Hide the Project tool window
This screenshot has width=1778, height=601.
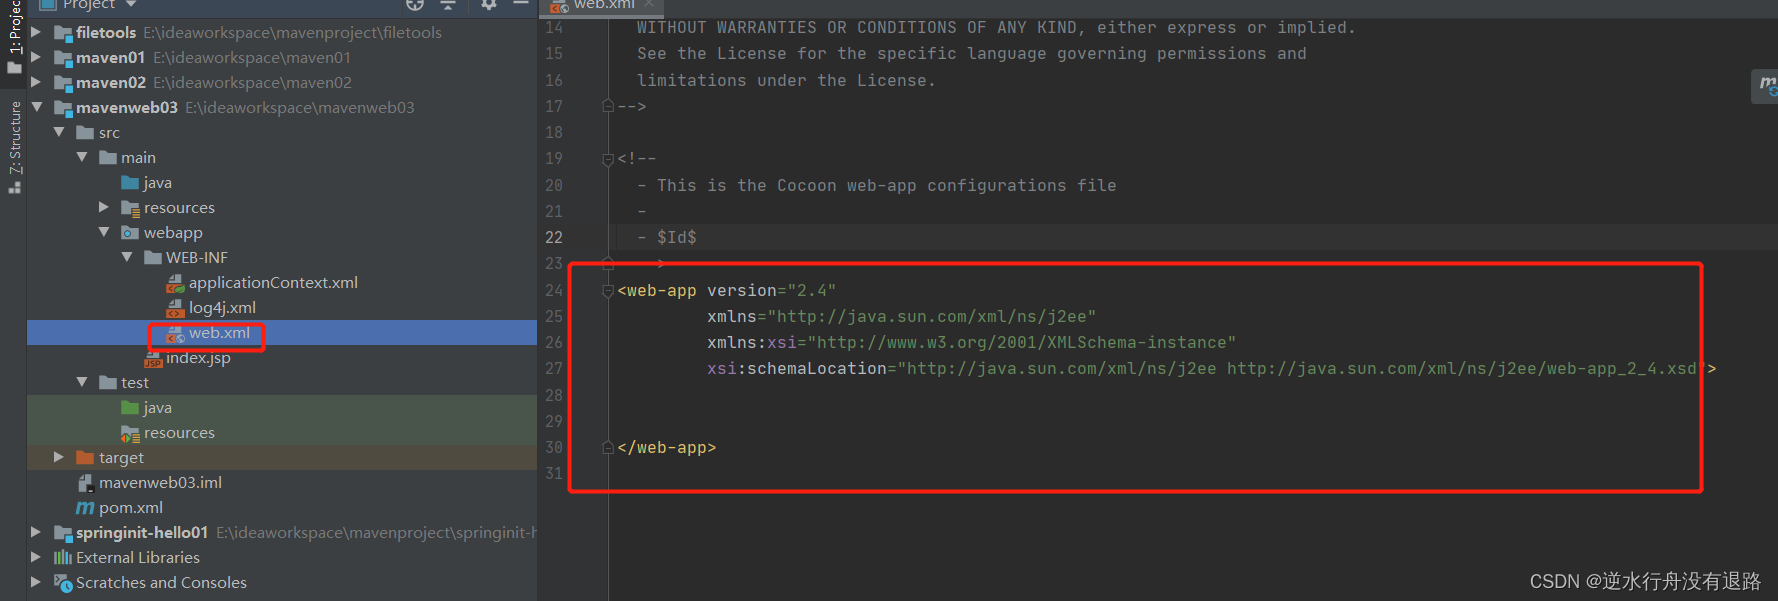pos(521,5)
